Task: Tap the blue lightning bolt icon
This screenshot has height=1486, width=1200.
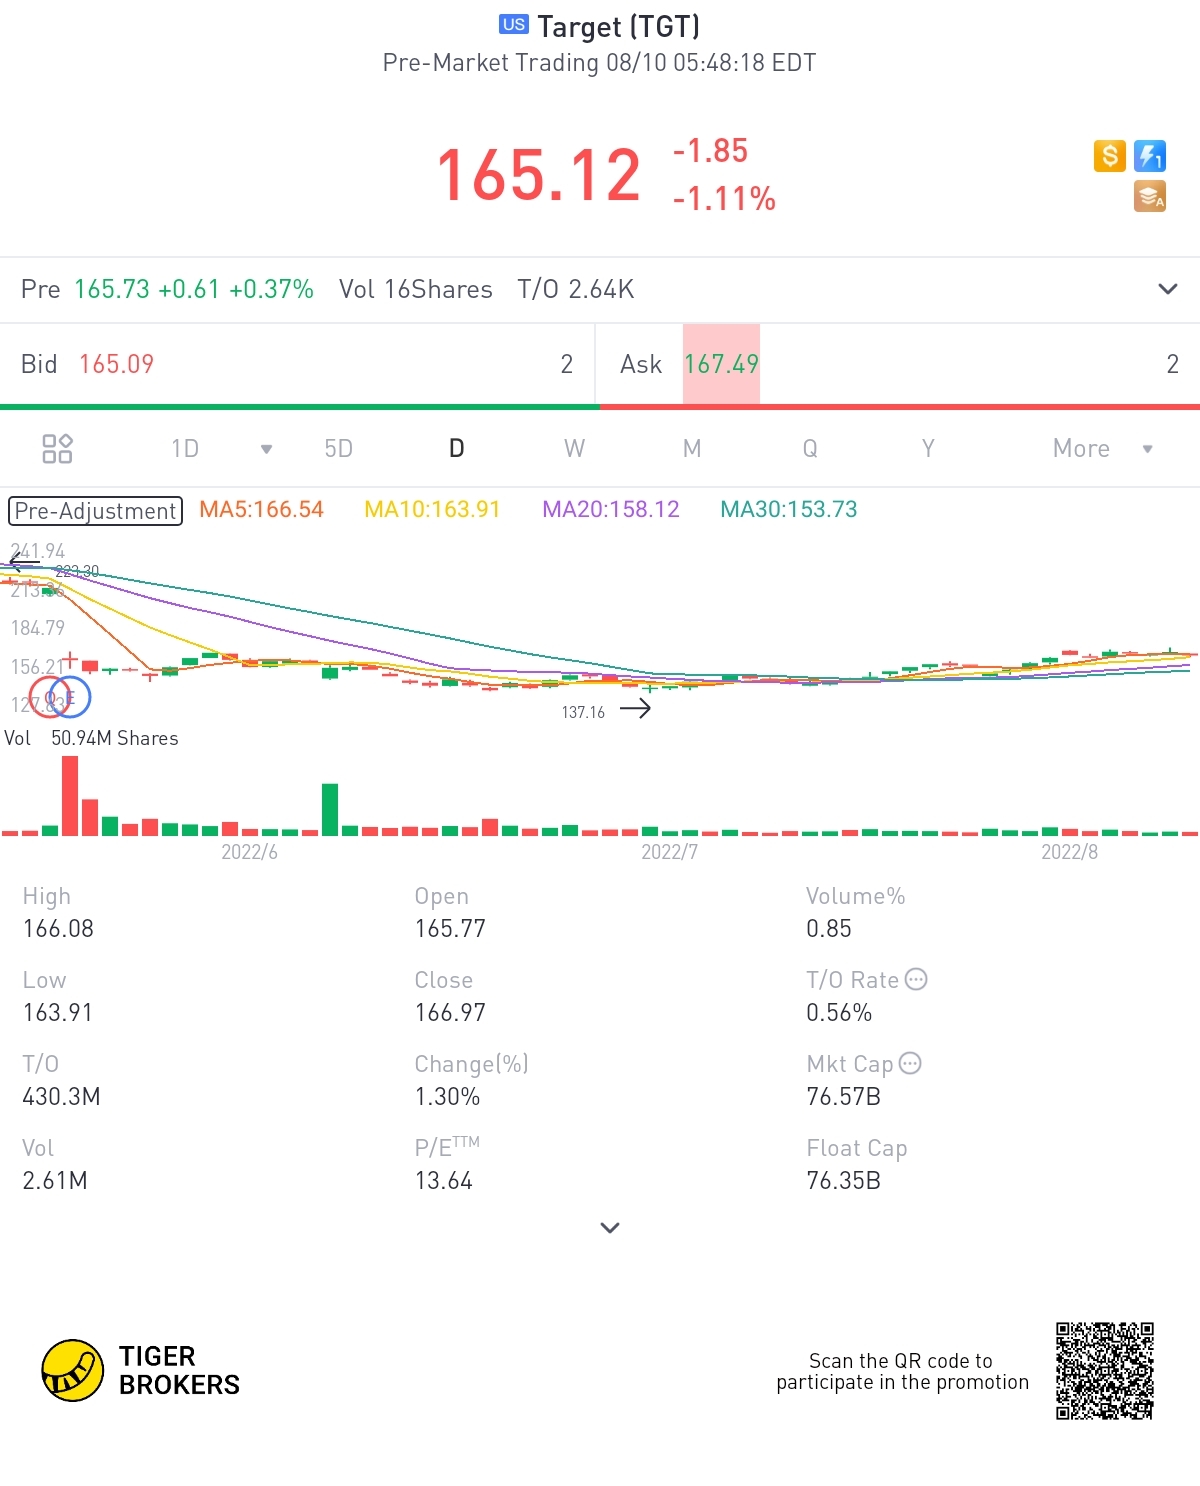Action: 1150,156
